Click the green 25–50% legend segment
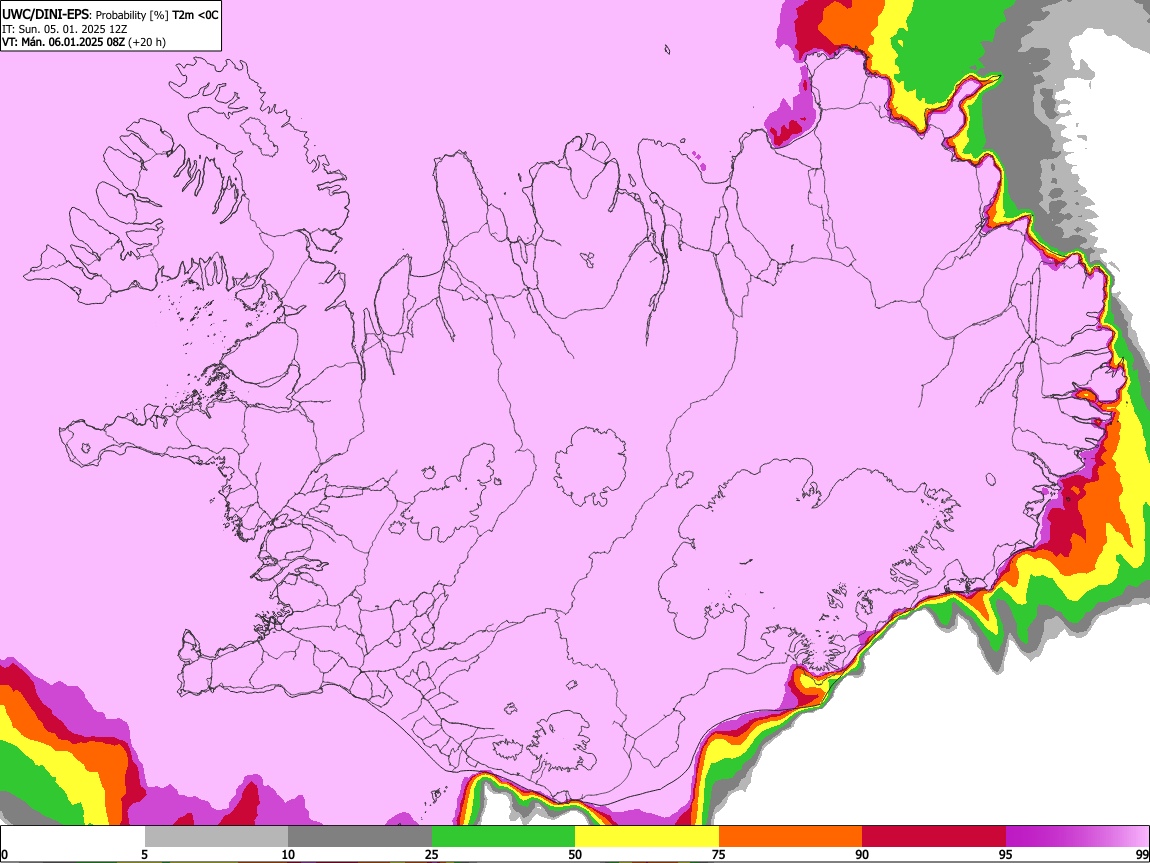The image size is (1150, 863). coord(503,837)
